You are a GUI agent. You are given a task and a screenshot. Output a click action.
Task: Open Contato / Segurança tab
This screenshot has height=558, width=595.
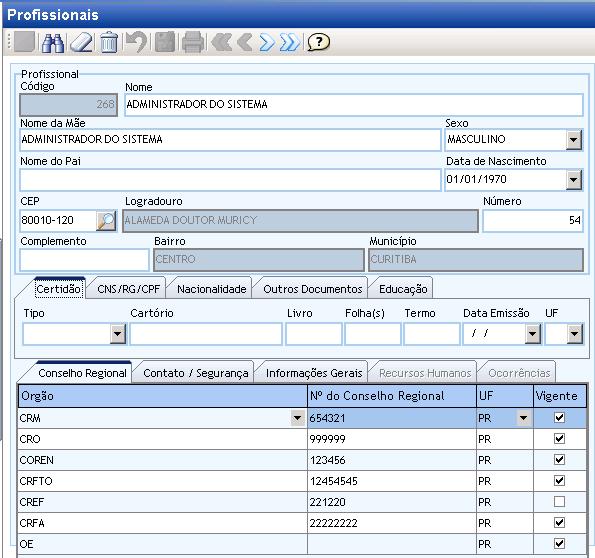point(196,373)
